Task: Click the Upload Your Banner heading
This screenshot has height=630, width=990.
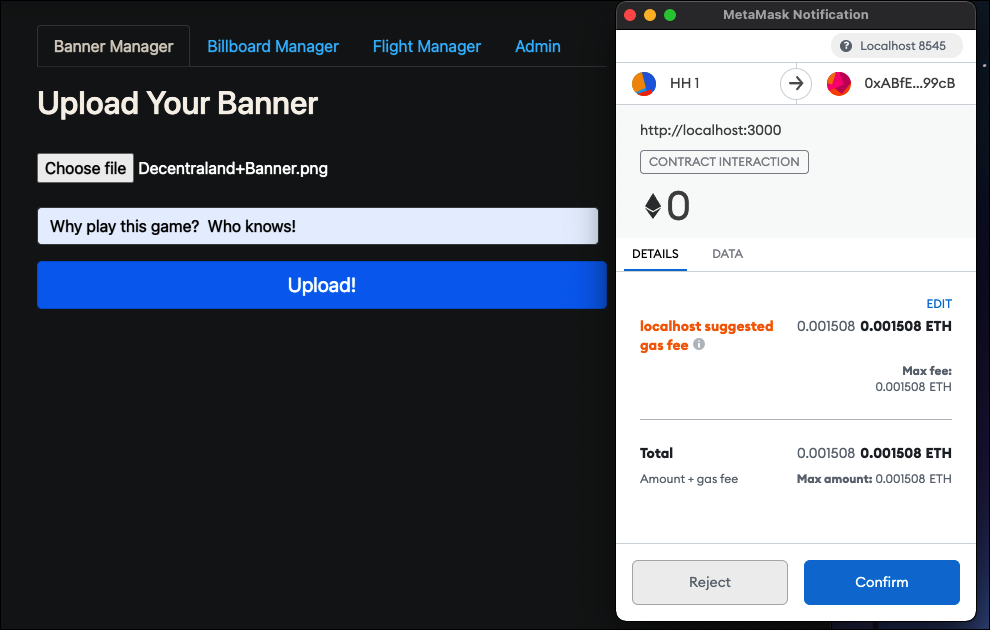Action: (x=177, y=104)
